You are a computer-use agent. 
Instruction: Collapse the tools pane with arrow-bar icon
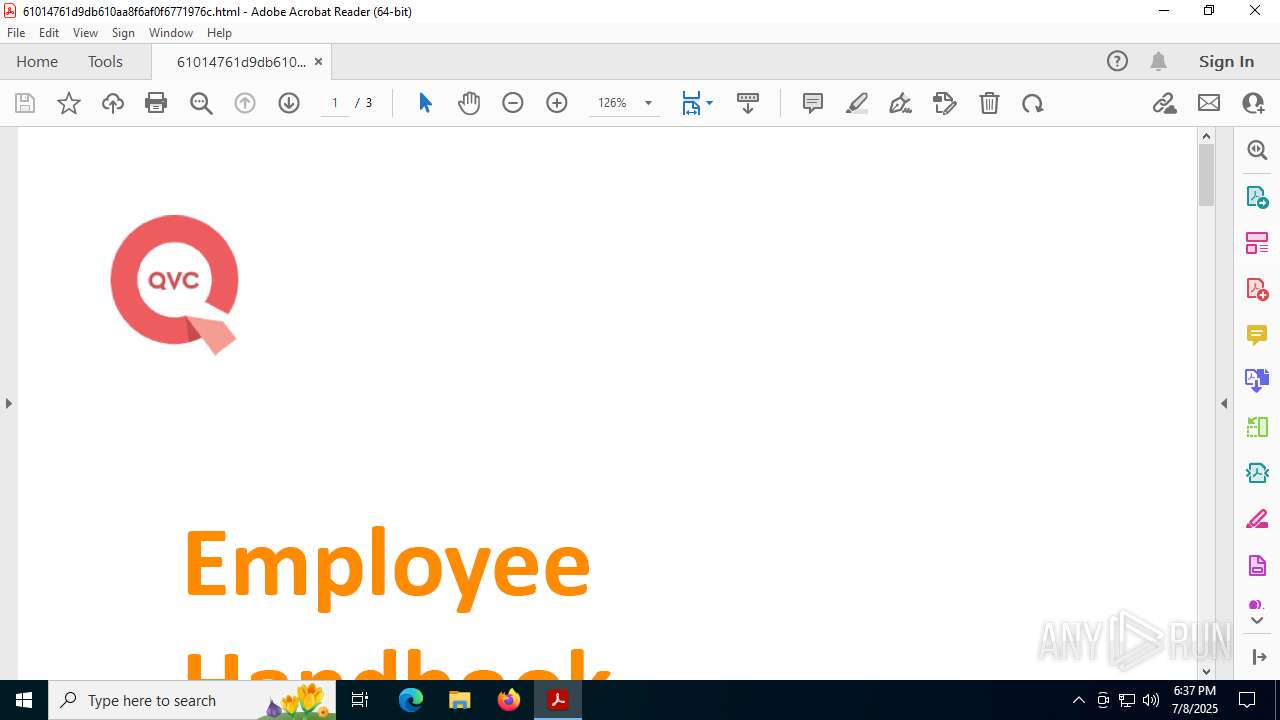pos(1258,657)
